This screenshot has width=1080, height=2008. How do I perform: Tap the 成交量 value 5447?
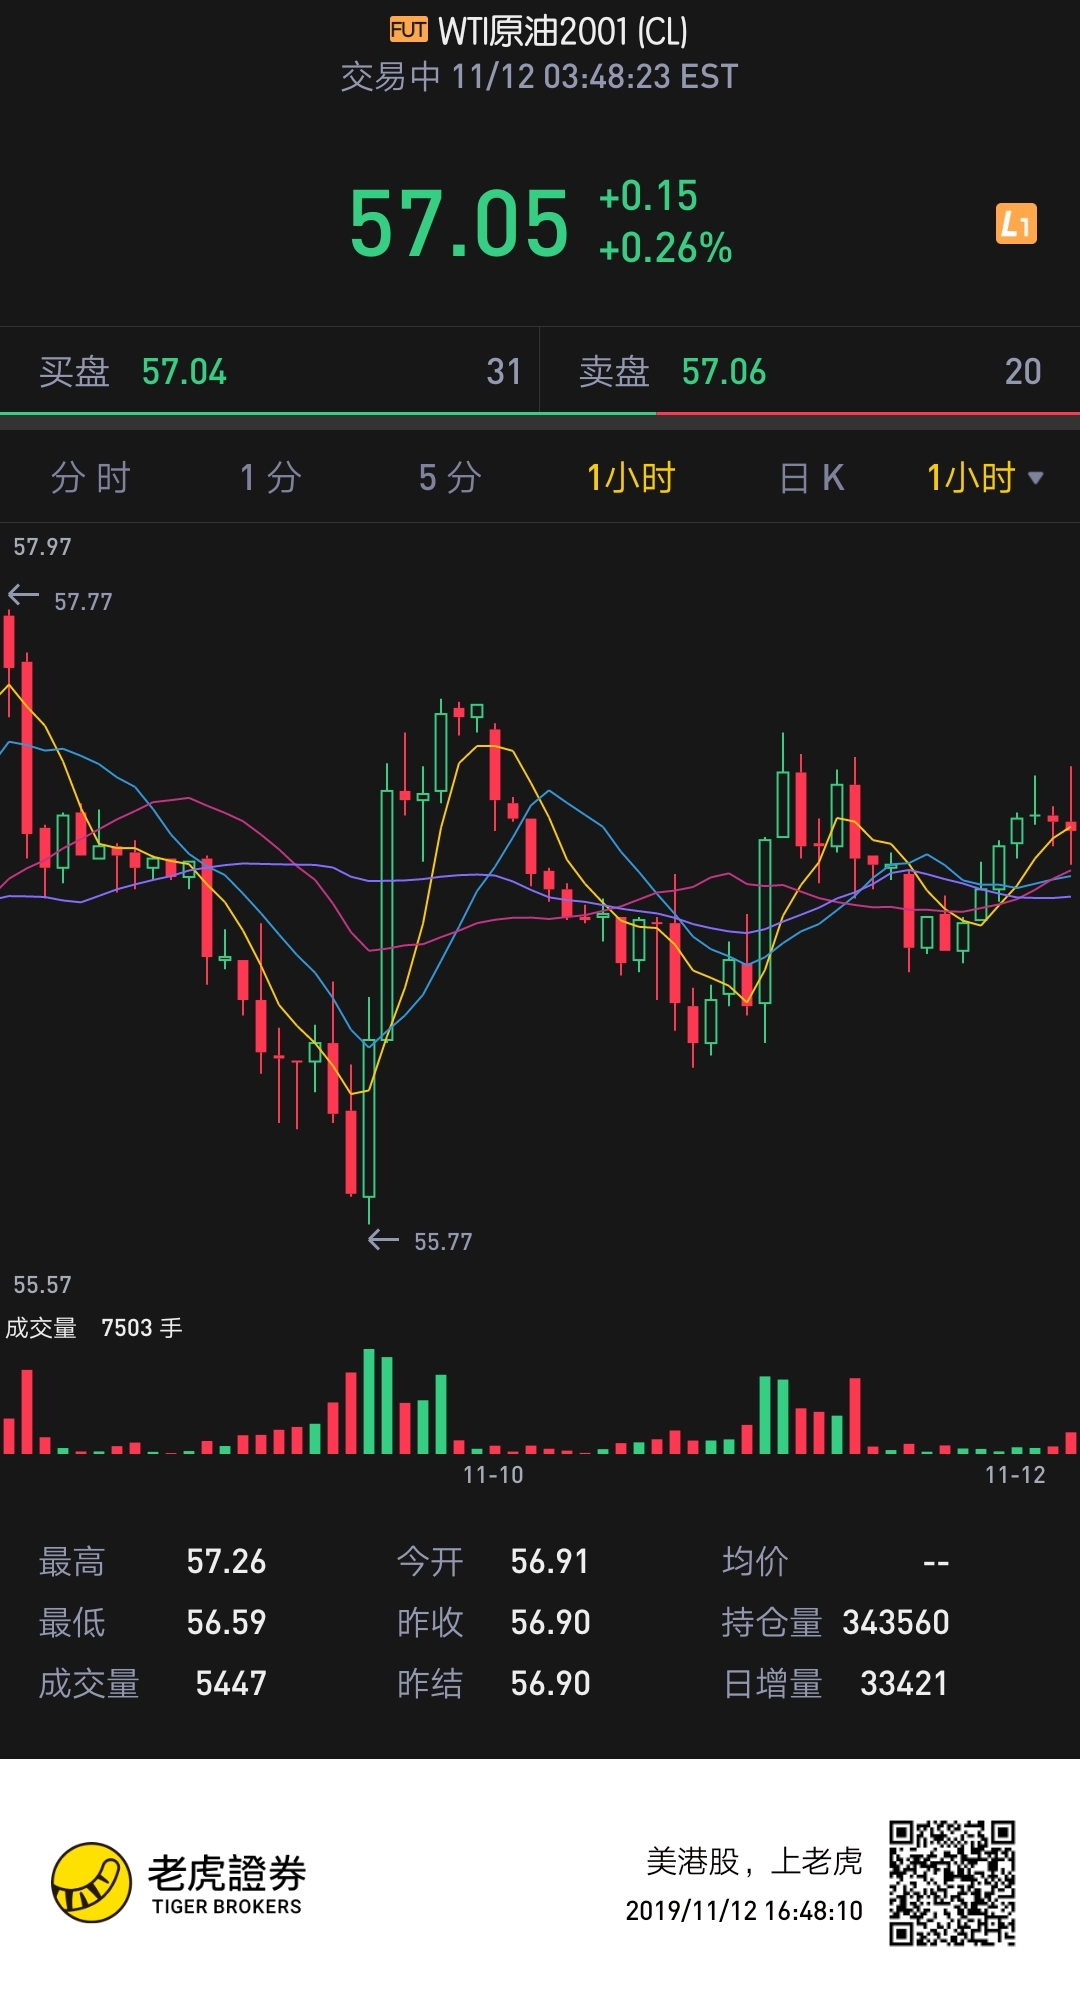[231, 1684]
